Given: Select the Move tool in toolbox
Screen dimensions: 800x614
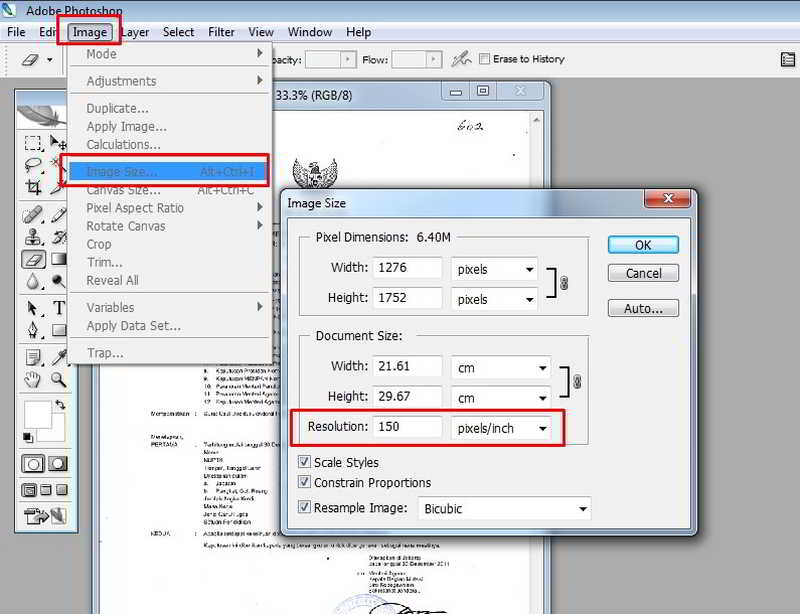Looking at the screenshot, I should 58,142.
